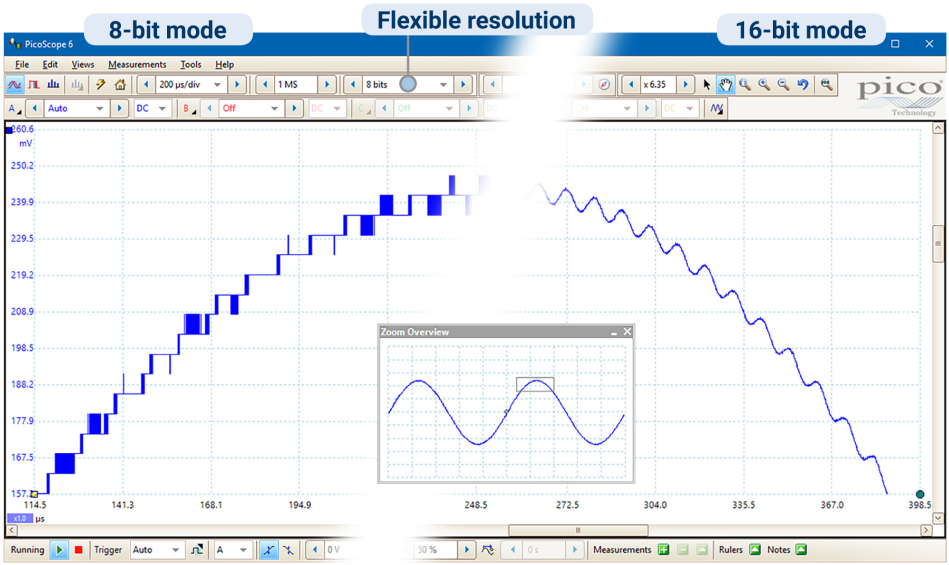The height and width of the screenshot is (565, 949).
Task: Select the hand pan tool
Action: pos(726,85)
